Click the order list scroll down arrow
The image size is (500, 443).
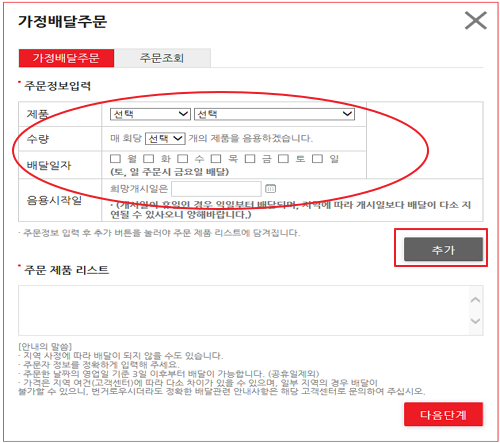point(475,321)
